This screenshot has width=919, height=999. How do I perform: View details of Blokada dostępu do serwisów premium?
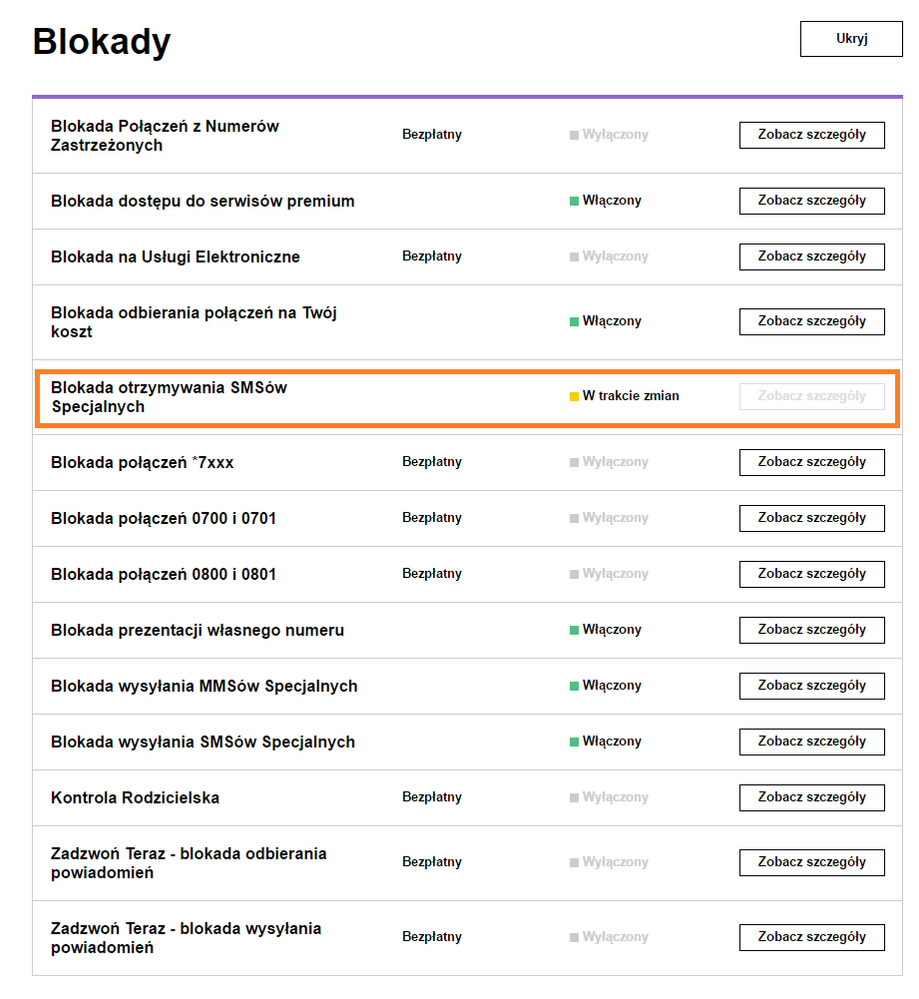click(x=811, y=201)
